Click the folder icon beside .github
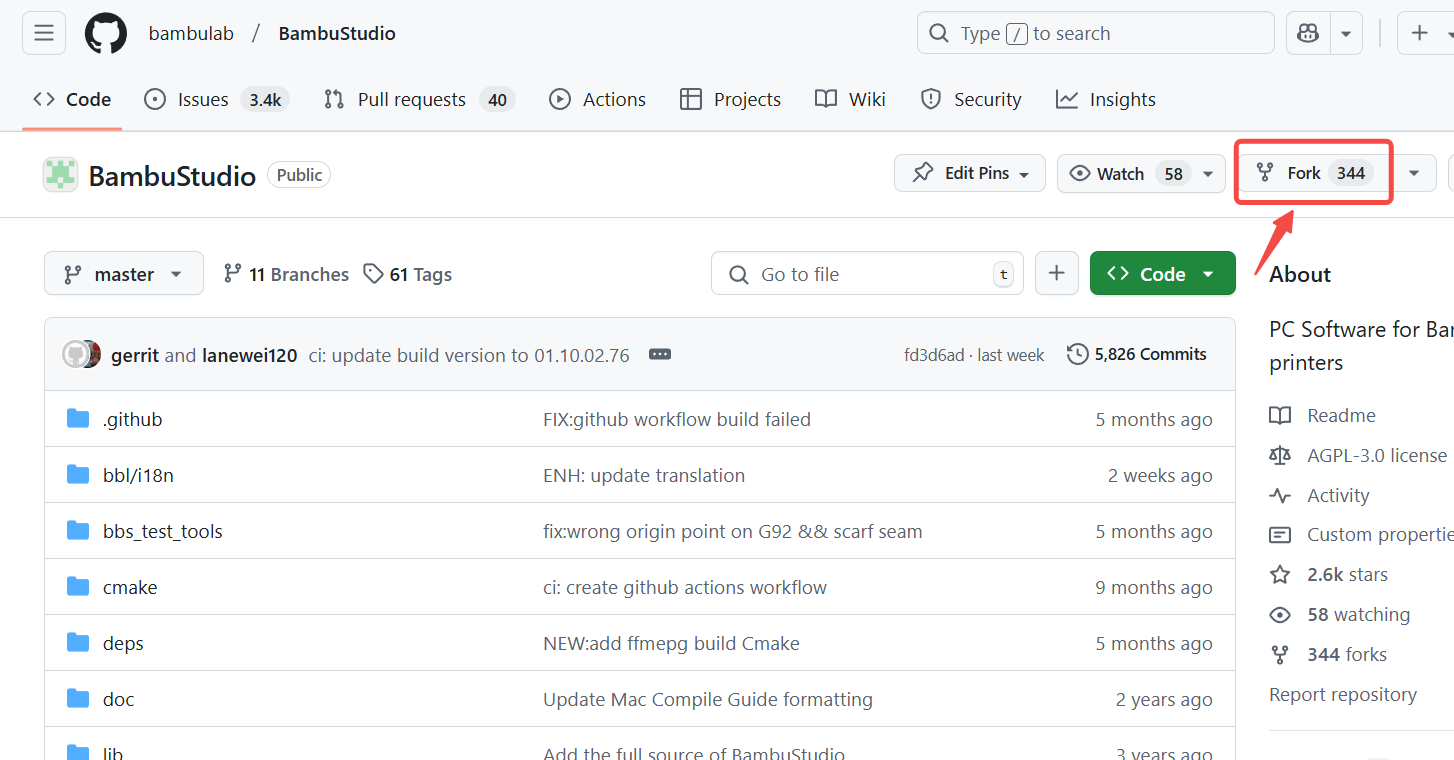Screen dimensions: 1454x760 pos(78,418)
